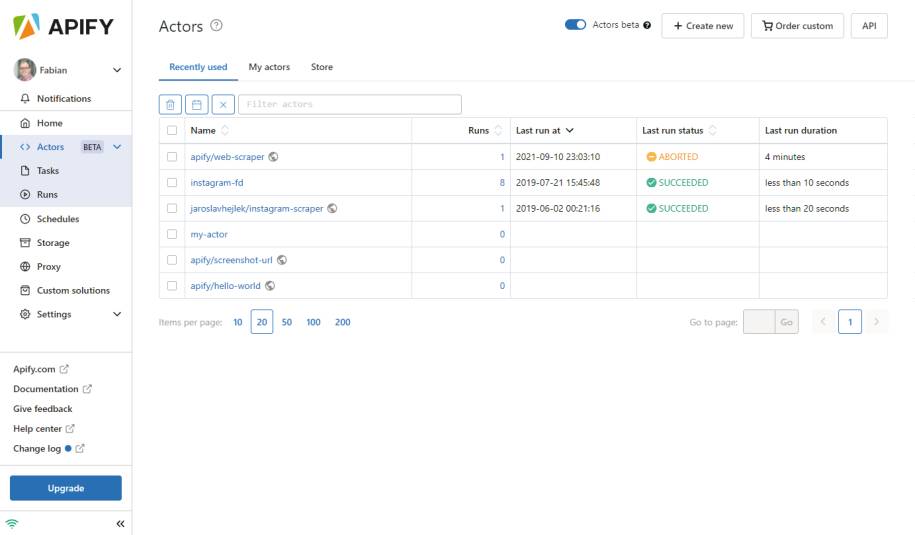The height and width of the screenshot is (535, 915).
Task: Open the my-actor link
Action: (209, 234)
